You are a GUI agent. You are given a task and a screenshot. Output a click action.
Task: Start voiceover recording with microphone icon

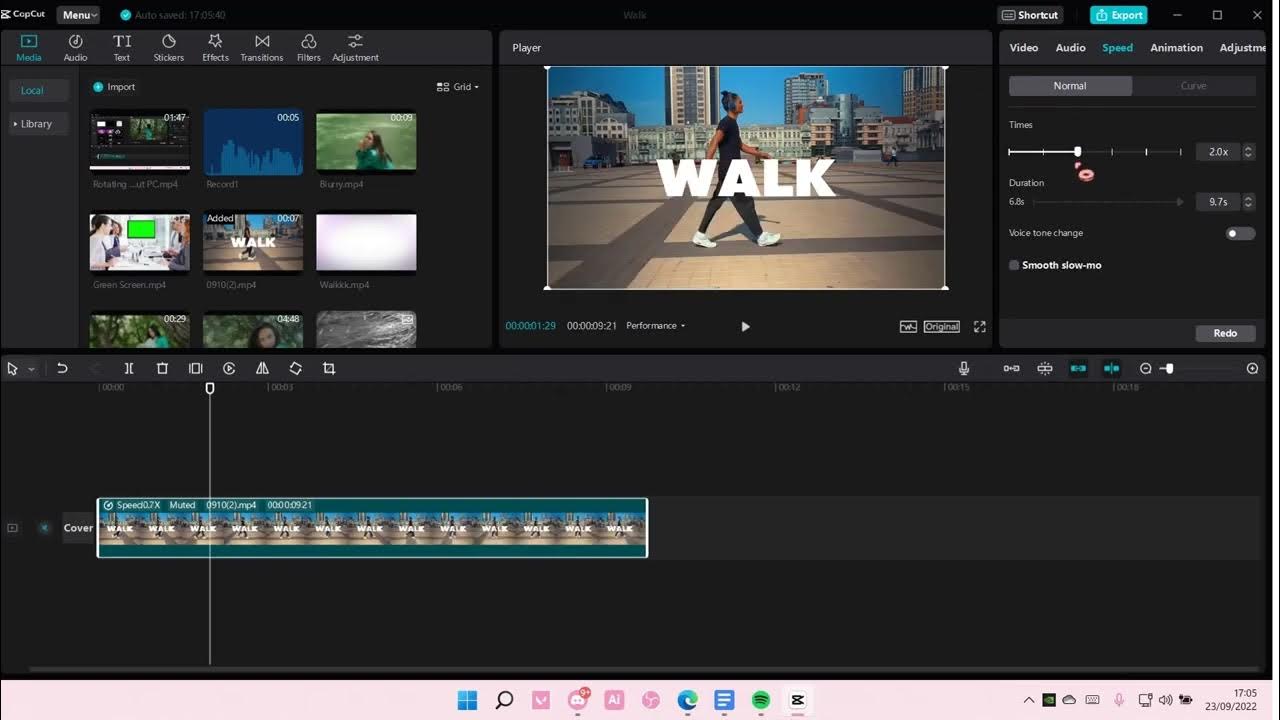tap(964, 369)
